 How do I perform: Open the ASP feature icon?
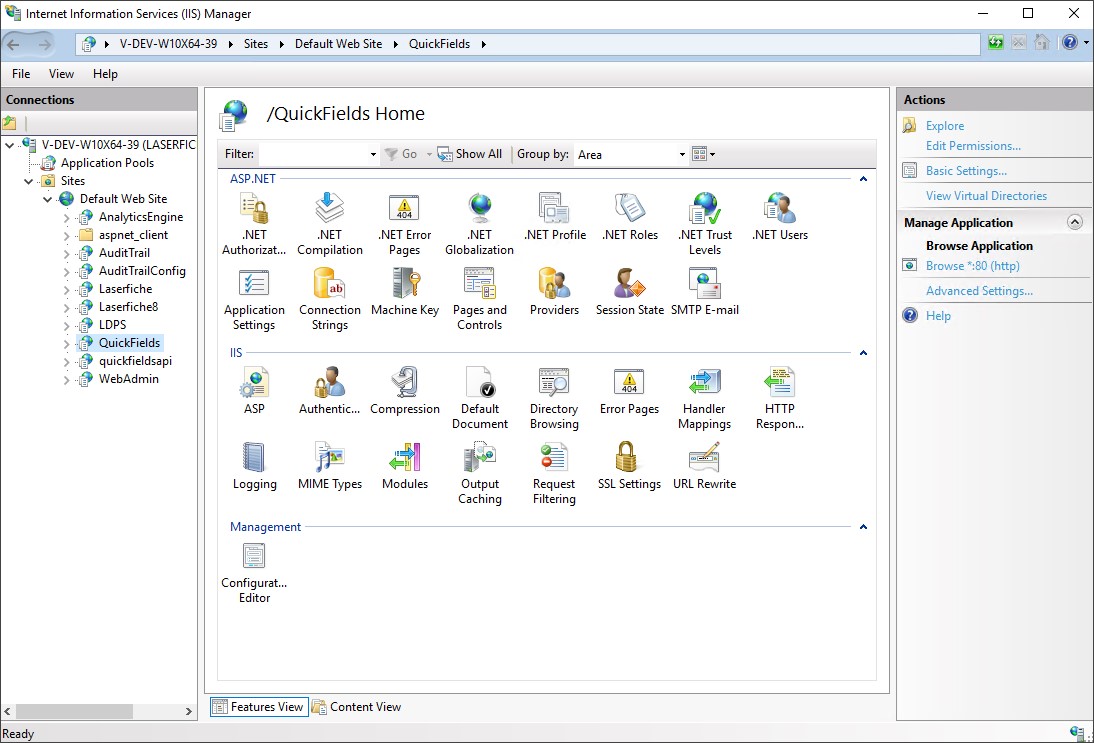tap(254, 391)
